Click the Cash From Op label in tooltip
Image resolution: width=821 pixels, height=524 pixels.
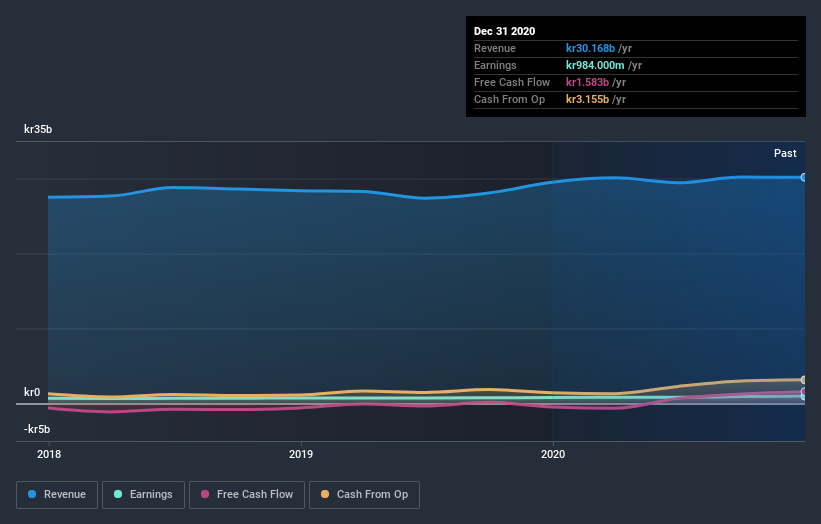coord(509,99)
